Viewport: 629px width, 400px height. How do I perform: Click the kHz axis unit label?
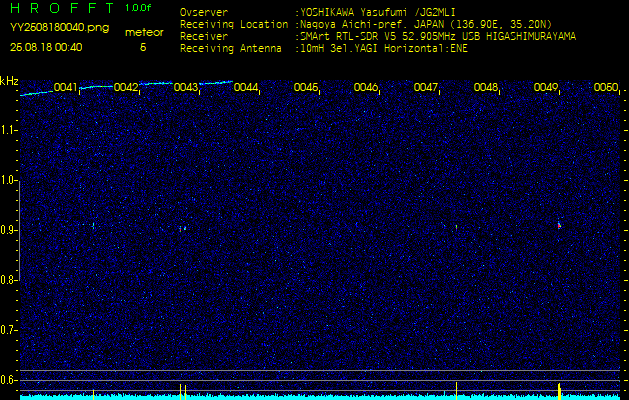click(9, 81)
